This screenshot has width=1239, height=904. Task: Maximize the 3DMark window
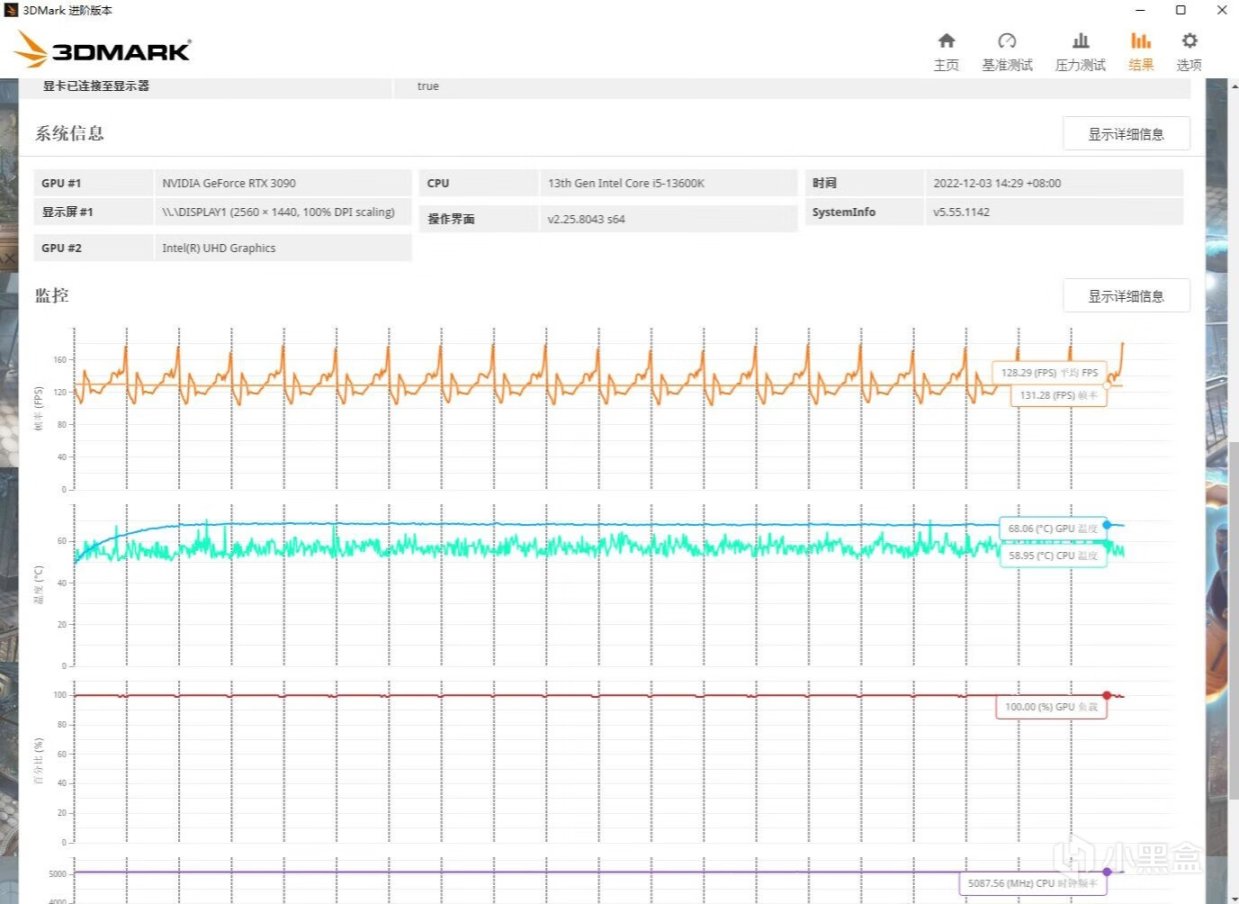click(x=1180, y=10)
